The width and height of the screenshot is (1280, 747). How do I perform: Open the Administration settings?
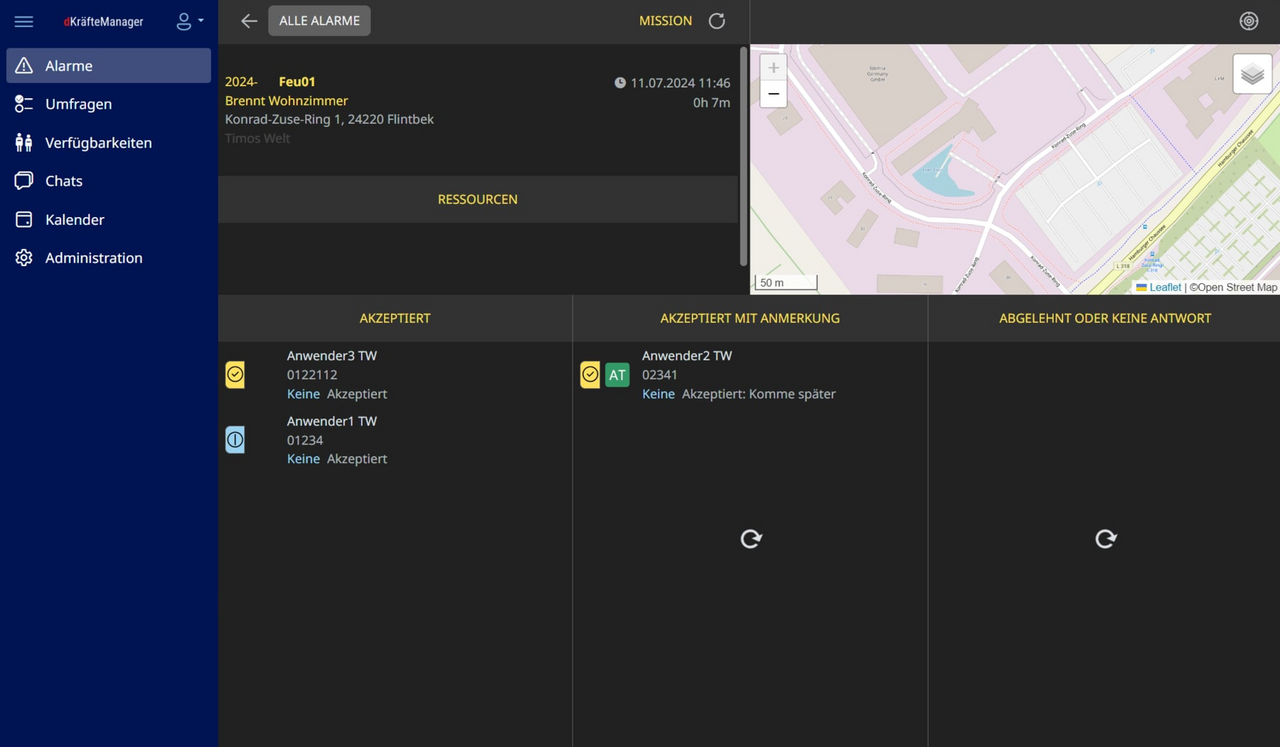pos(93,258)
